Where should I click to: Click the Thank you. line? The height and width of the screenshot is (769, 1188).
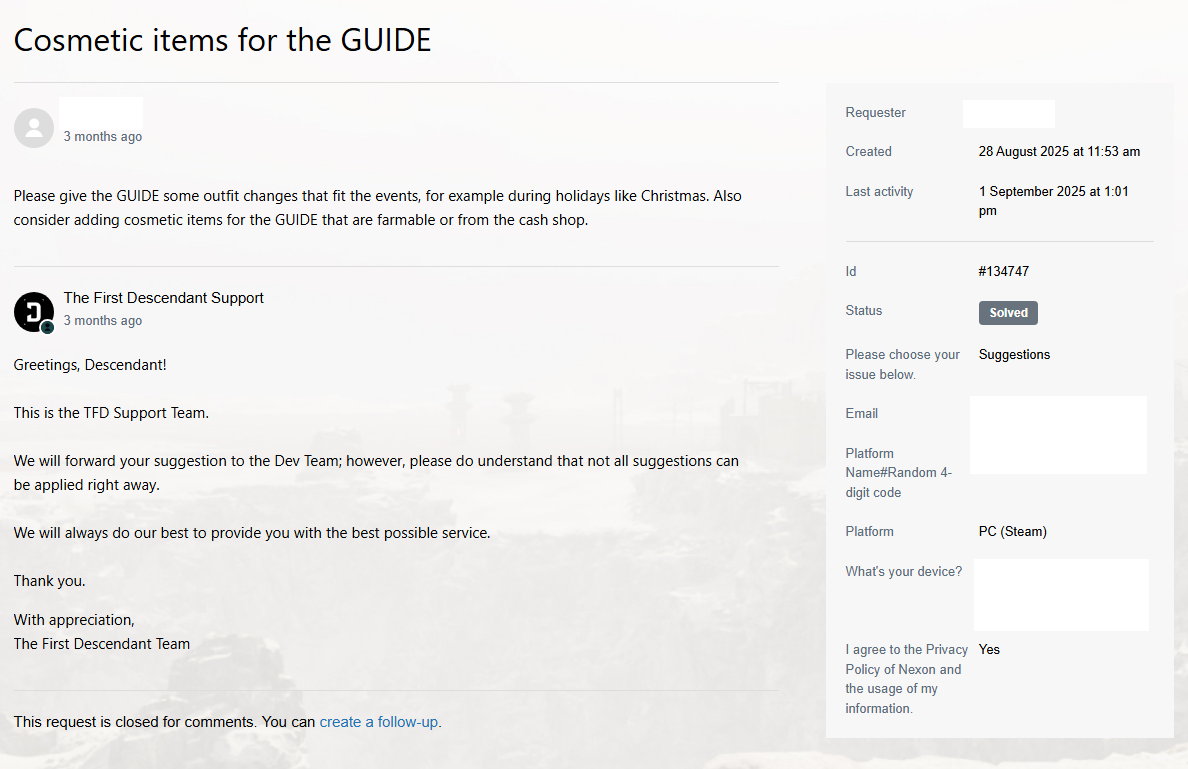(49, 581)
